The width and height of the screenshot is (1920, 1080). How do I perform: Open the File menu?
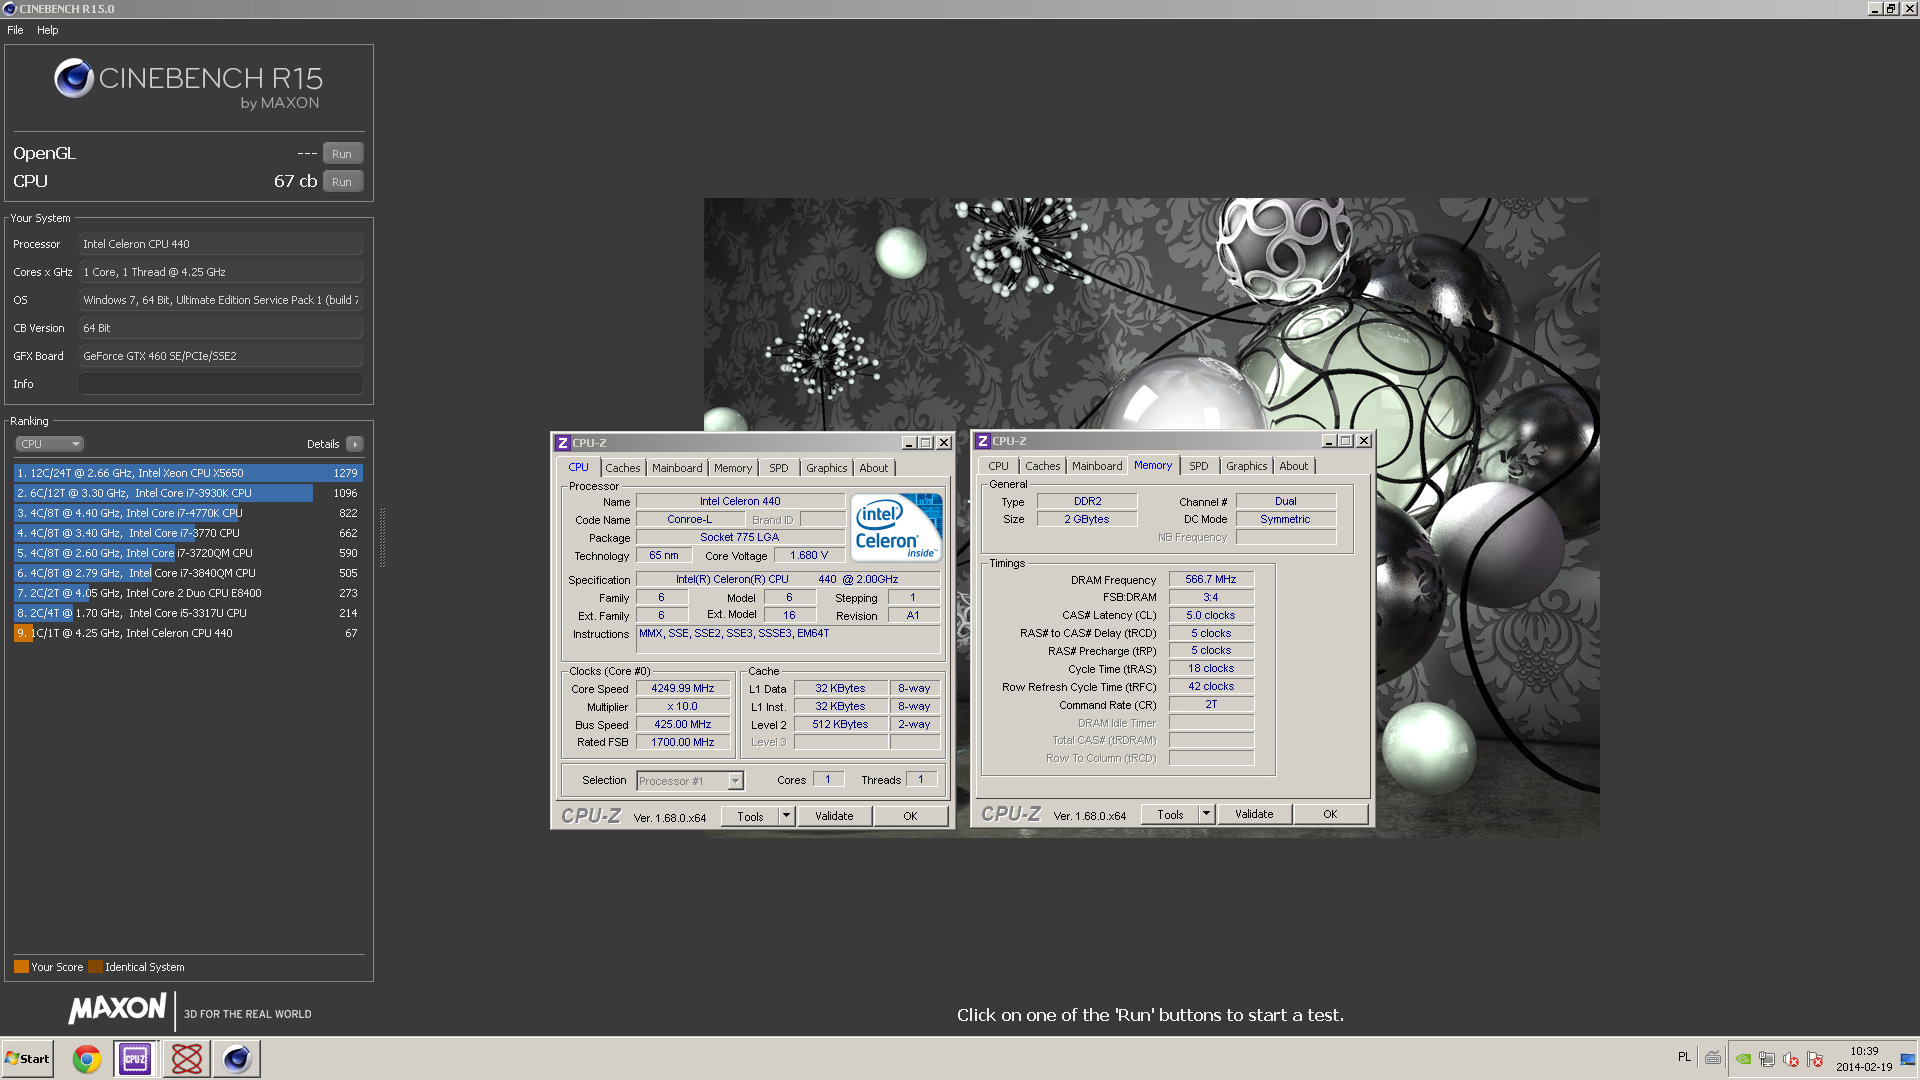coord(15,30)
